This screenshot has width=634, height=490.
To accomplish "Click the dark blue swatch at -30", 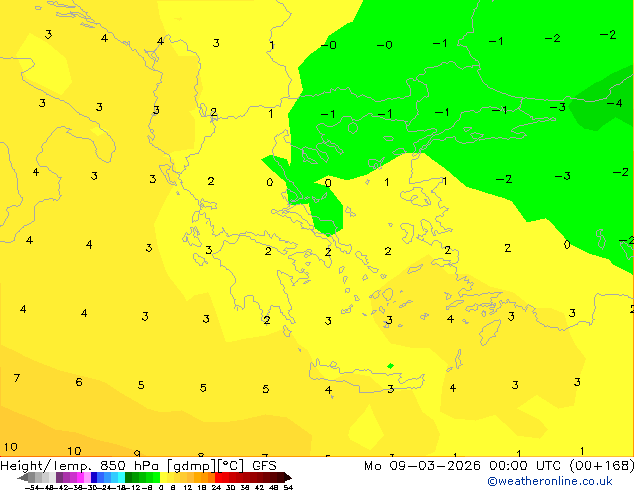I will coord(94,477).
